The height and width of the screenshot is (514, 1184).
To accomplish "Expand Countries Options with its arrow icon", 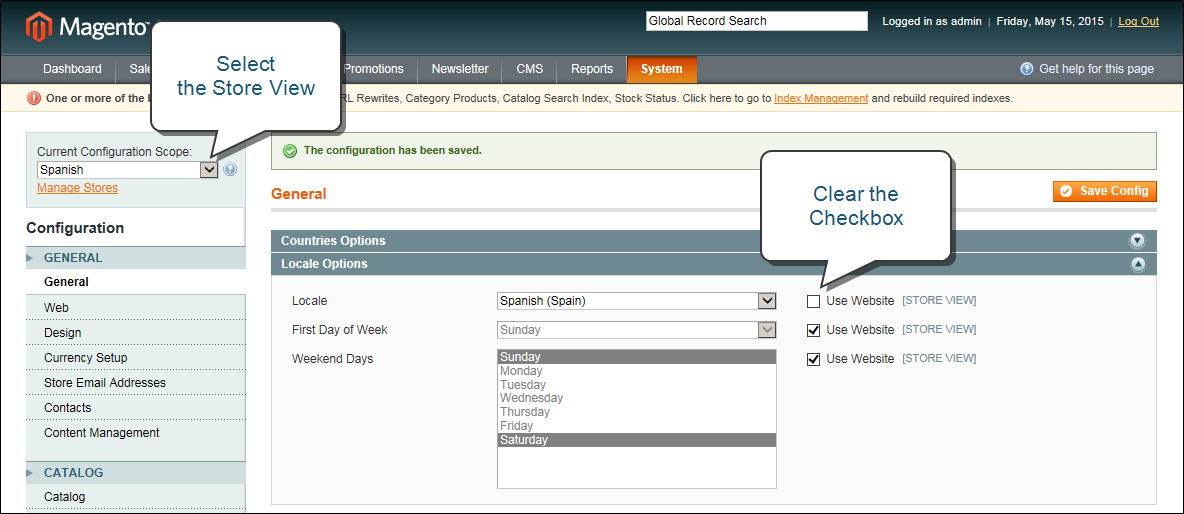I will (1137, 241).
